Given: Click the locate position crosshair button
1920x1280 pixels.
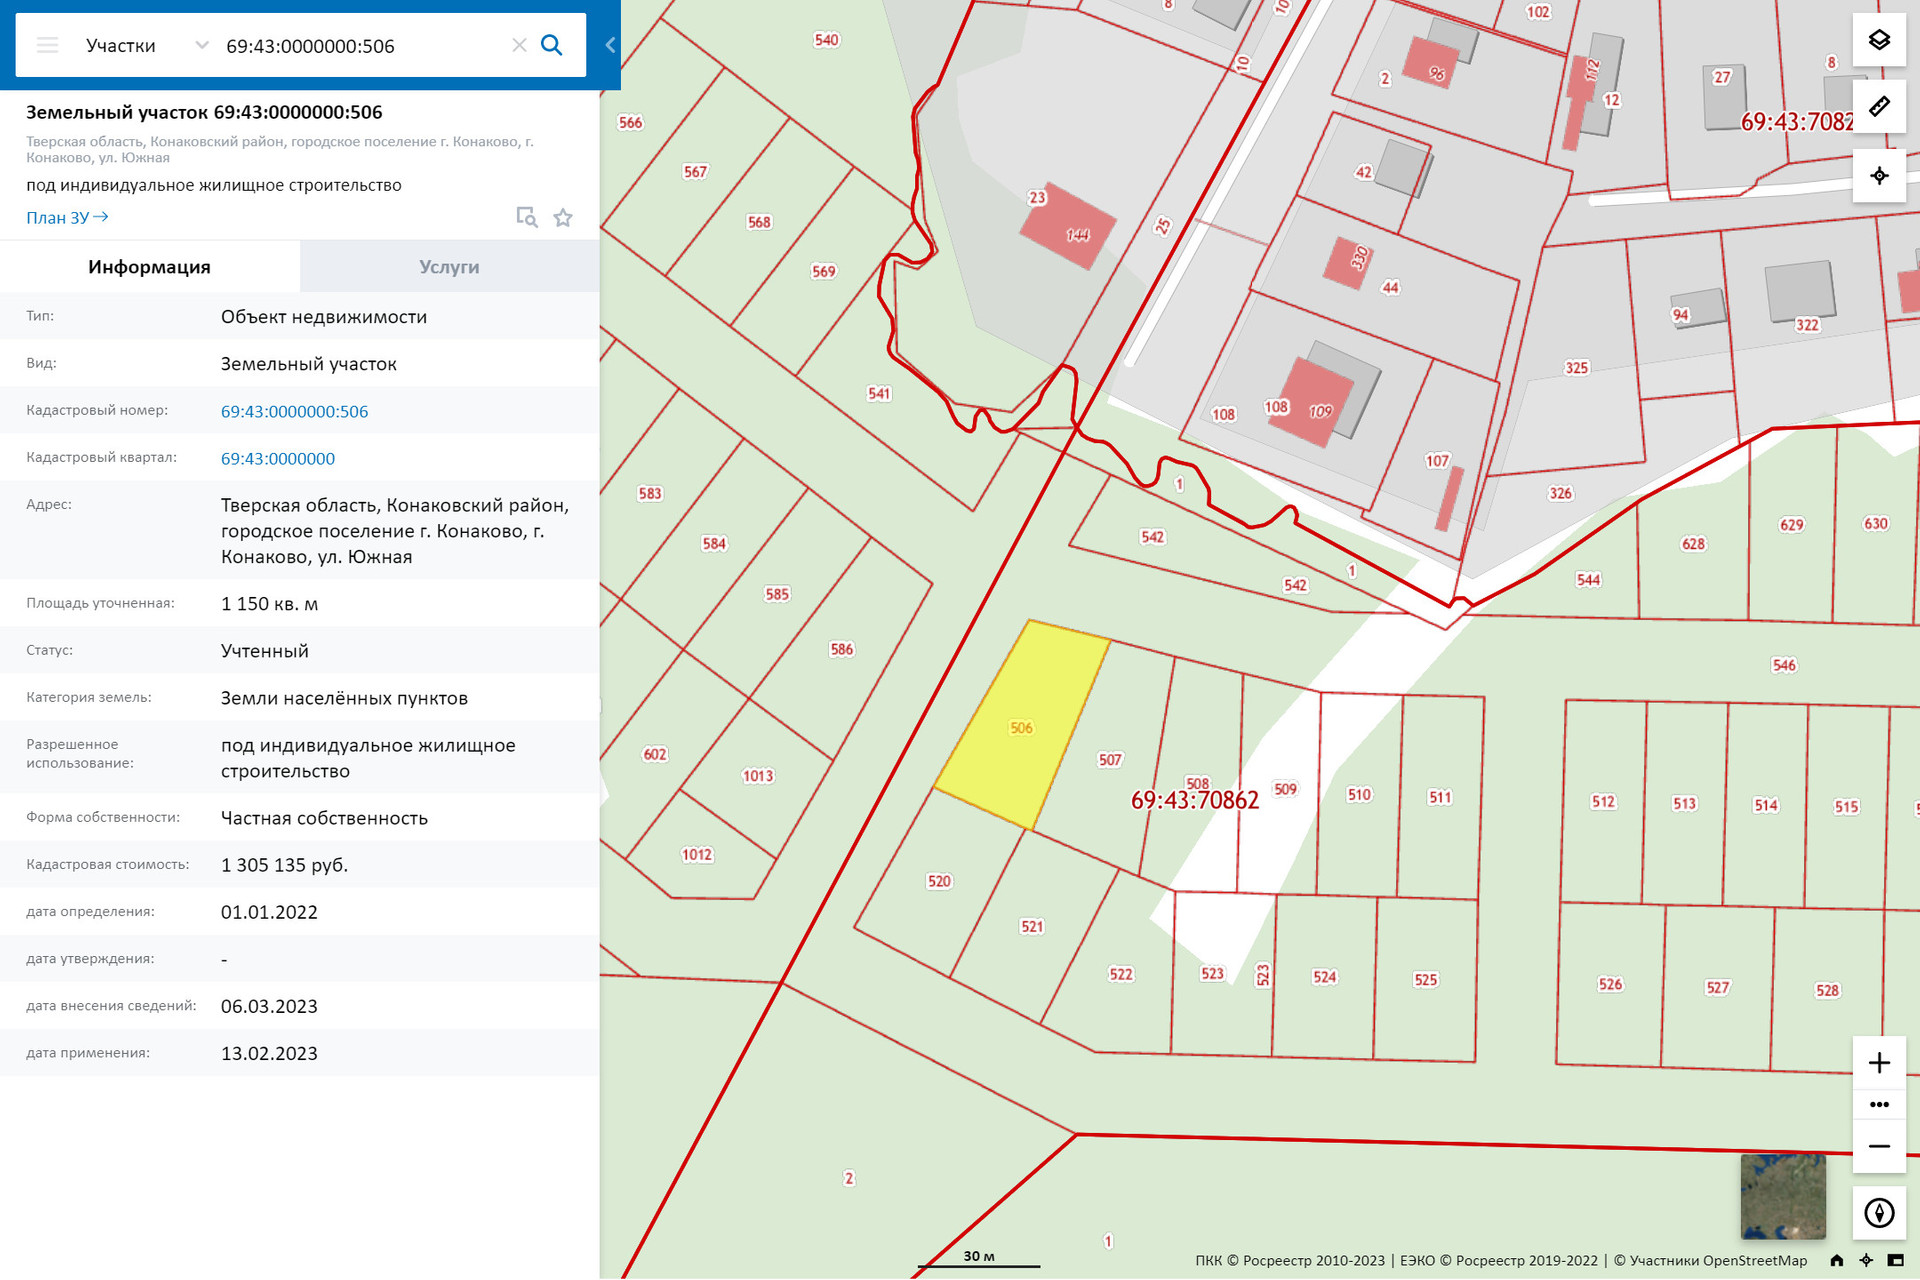Looking at the screenshot, I should (1879, 176).
